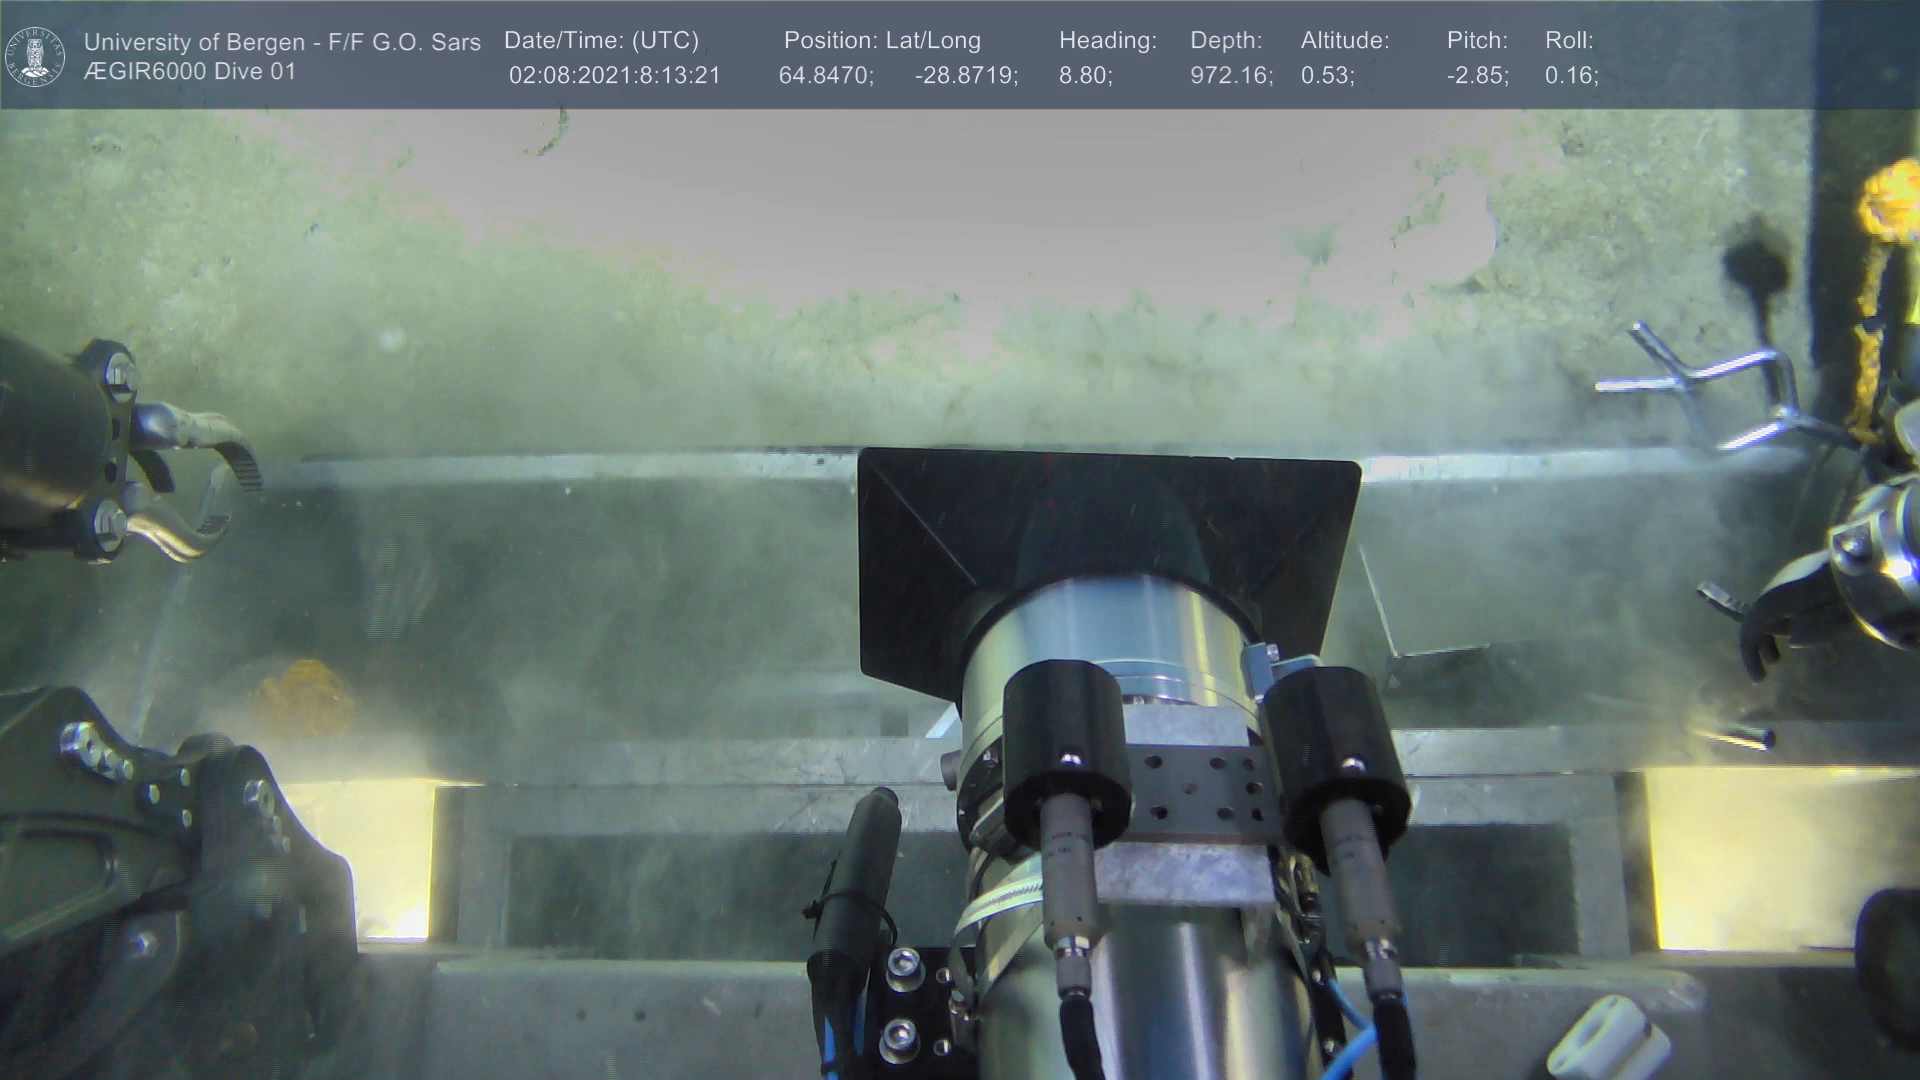Click the Altitude label
Screen dimensions: 1920x1080
pos(1344,41)
